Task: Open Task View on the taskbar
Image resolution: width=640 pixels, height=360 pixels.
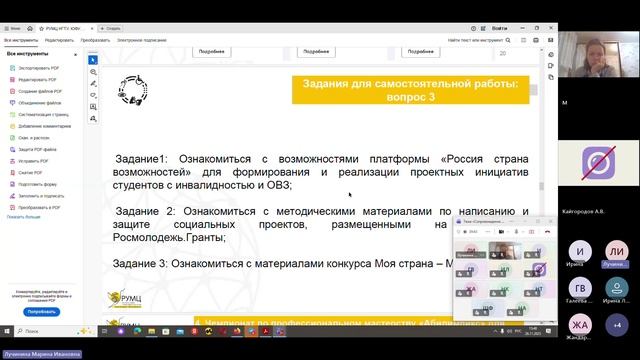Action: tap(104, 331)
